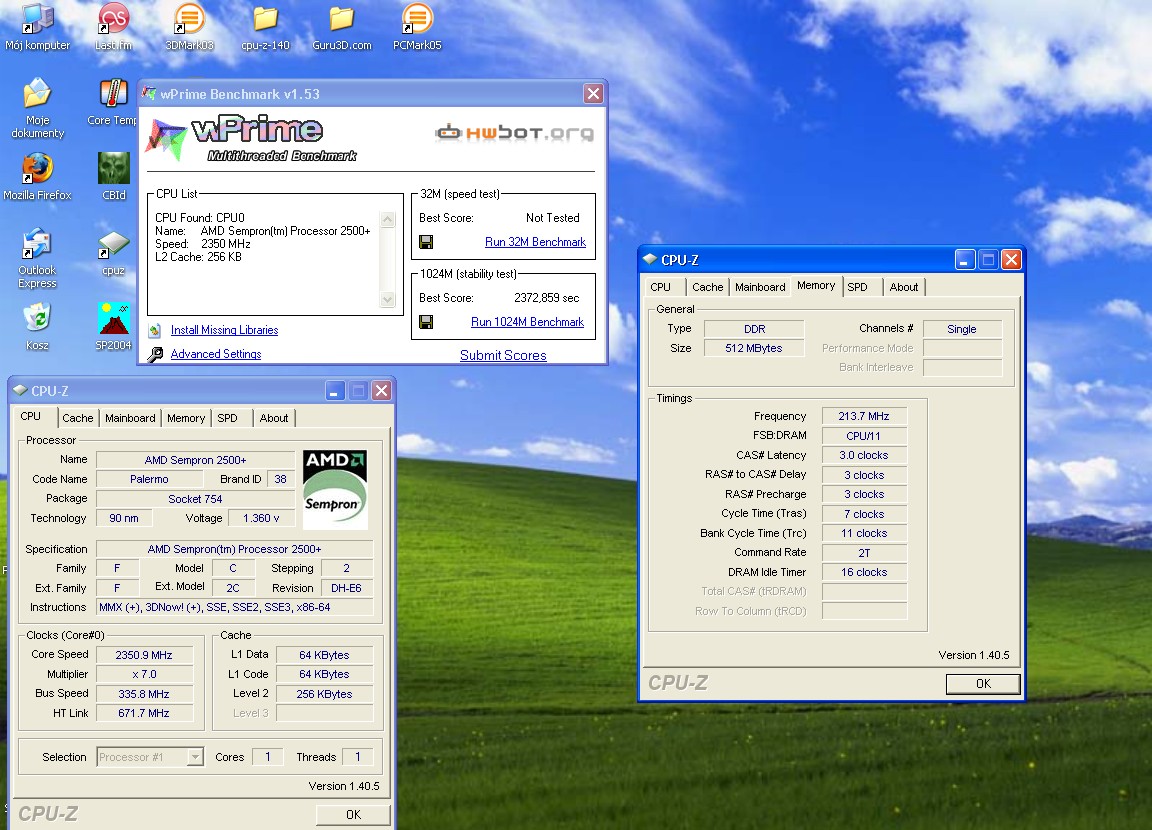Open the Advanced Settings link

tap(216, 354)
